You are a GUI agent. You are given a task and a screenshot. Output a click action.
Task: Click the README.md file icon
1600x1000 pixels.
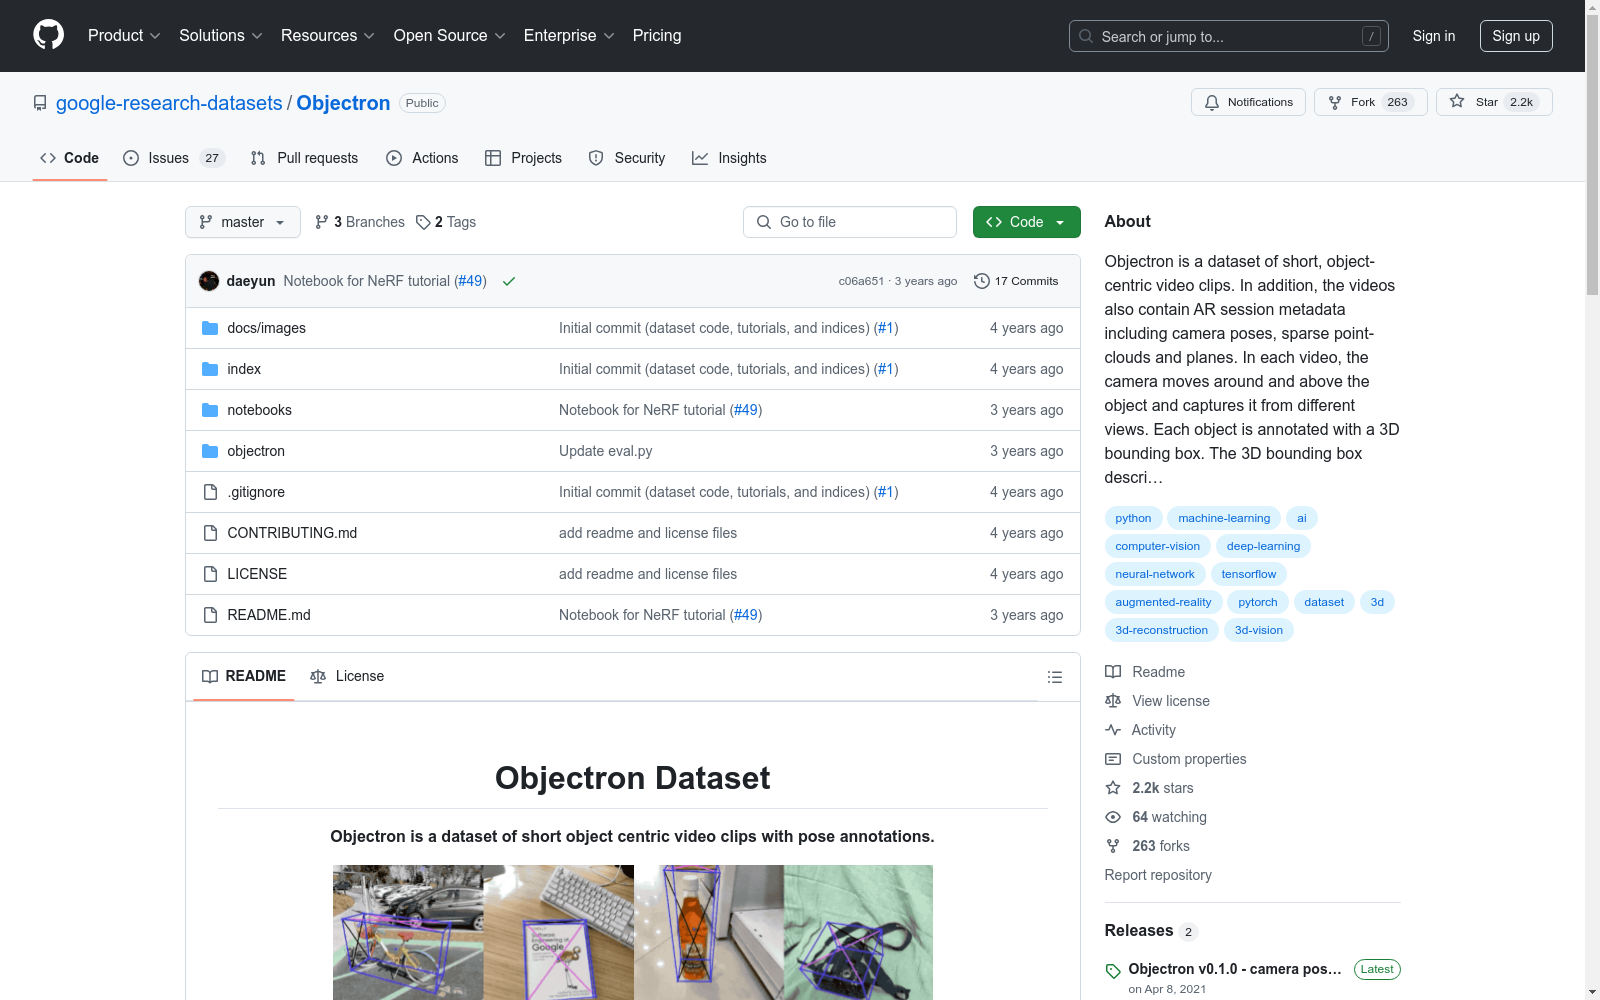(210, 615)
